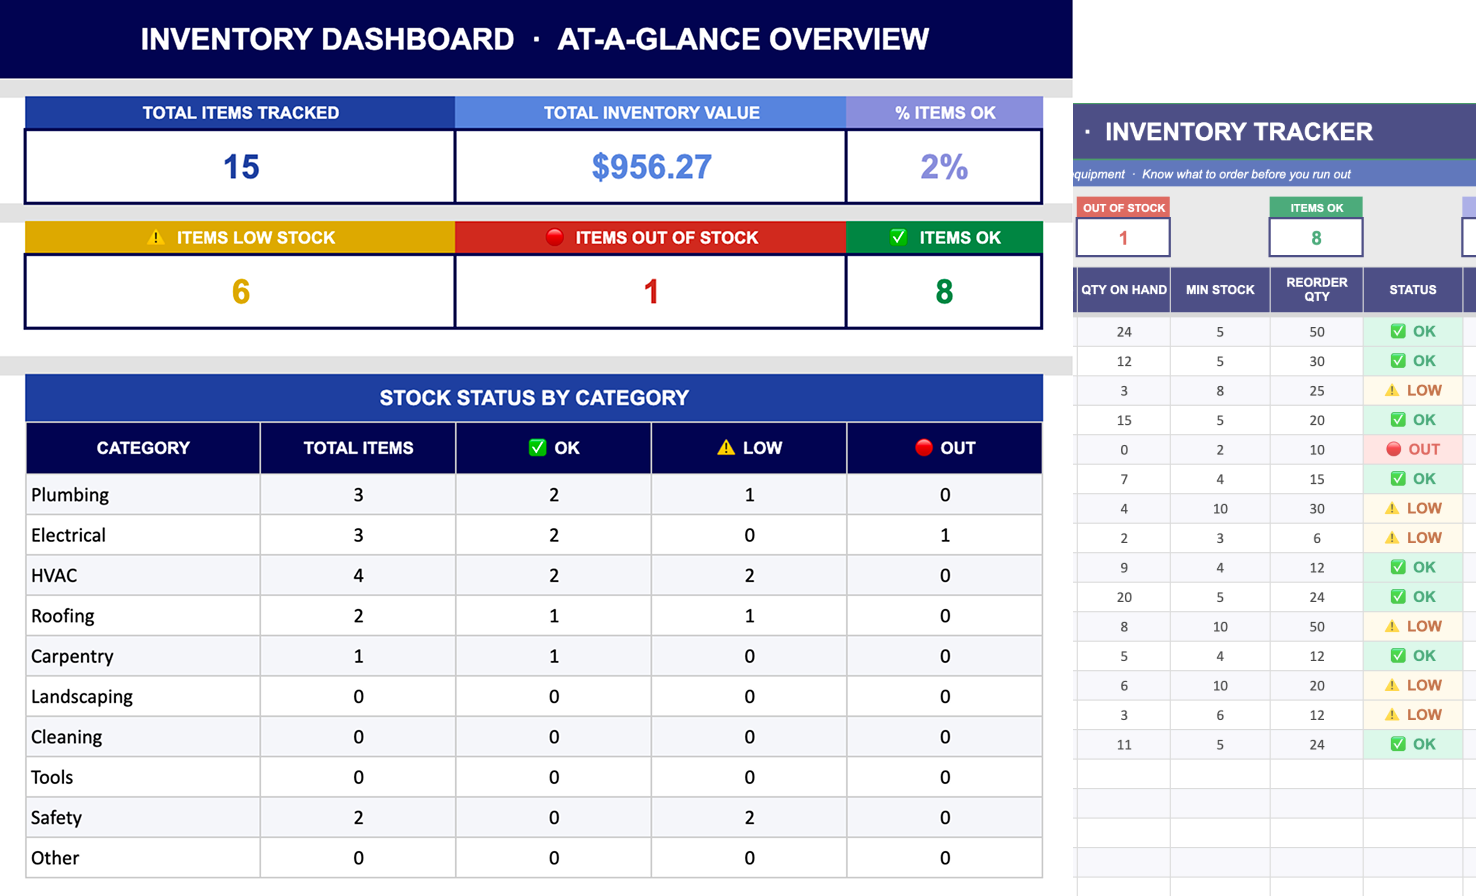
Task: Click the Stock Status By Category title bar
Action: tap(534, 398)
